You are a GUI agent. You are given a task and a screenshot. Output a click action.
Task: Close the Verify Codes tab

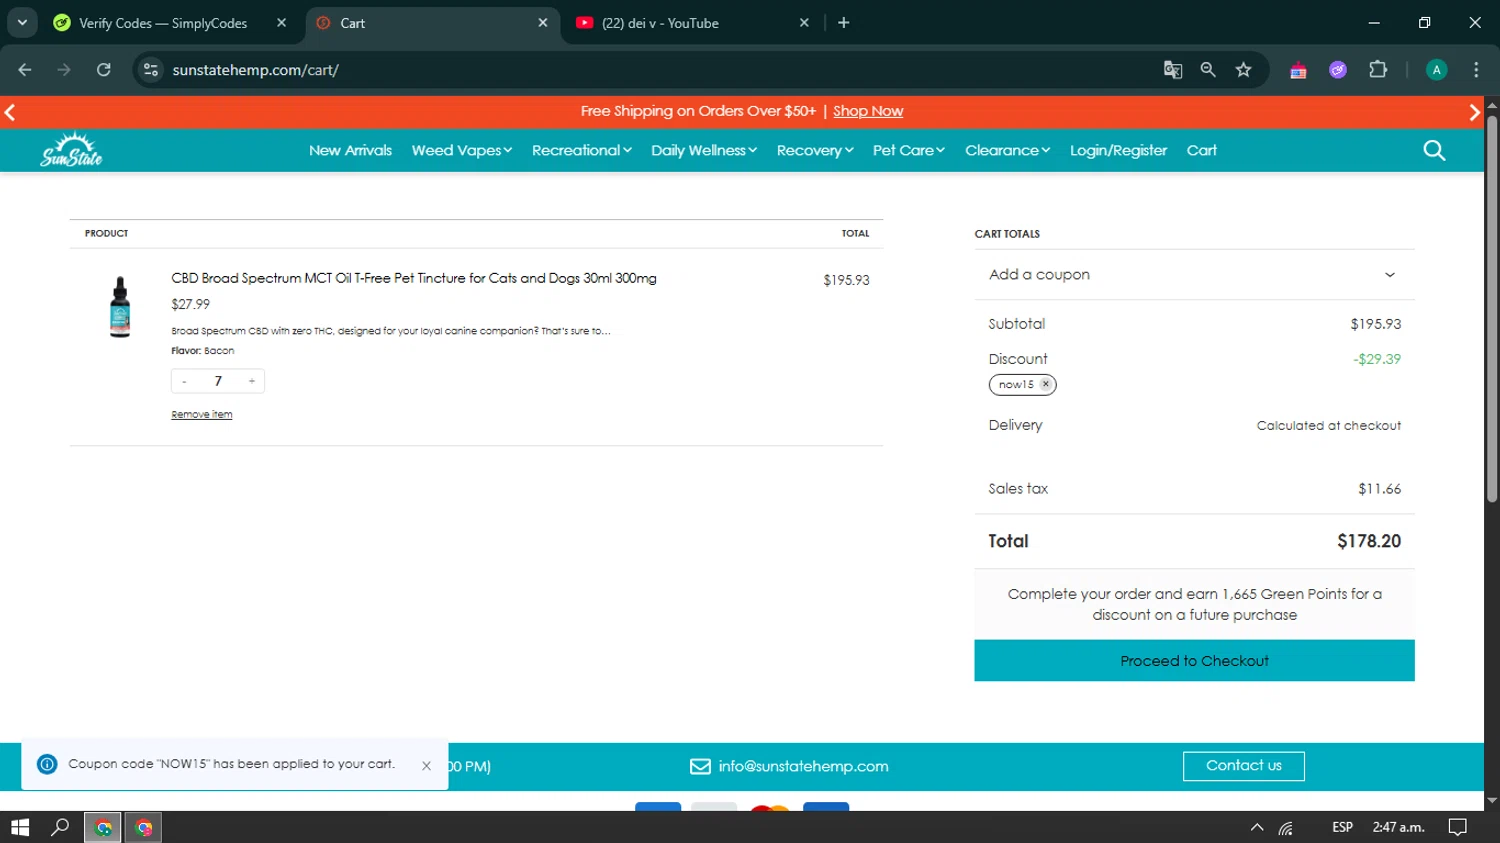[281, 23]
